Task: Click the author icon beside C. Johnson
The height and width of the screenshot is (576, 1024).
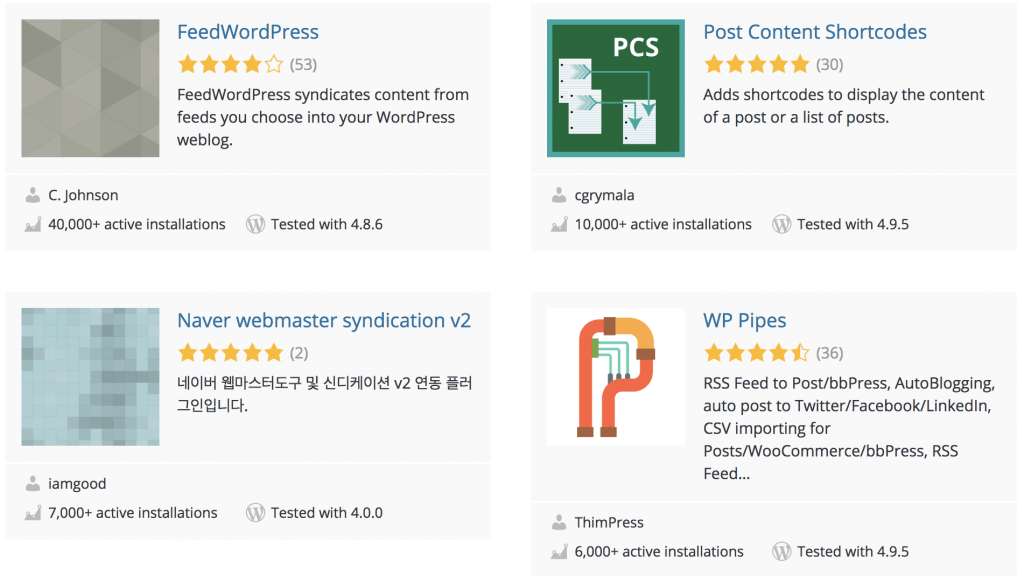Action: 32,196
